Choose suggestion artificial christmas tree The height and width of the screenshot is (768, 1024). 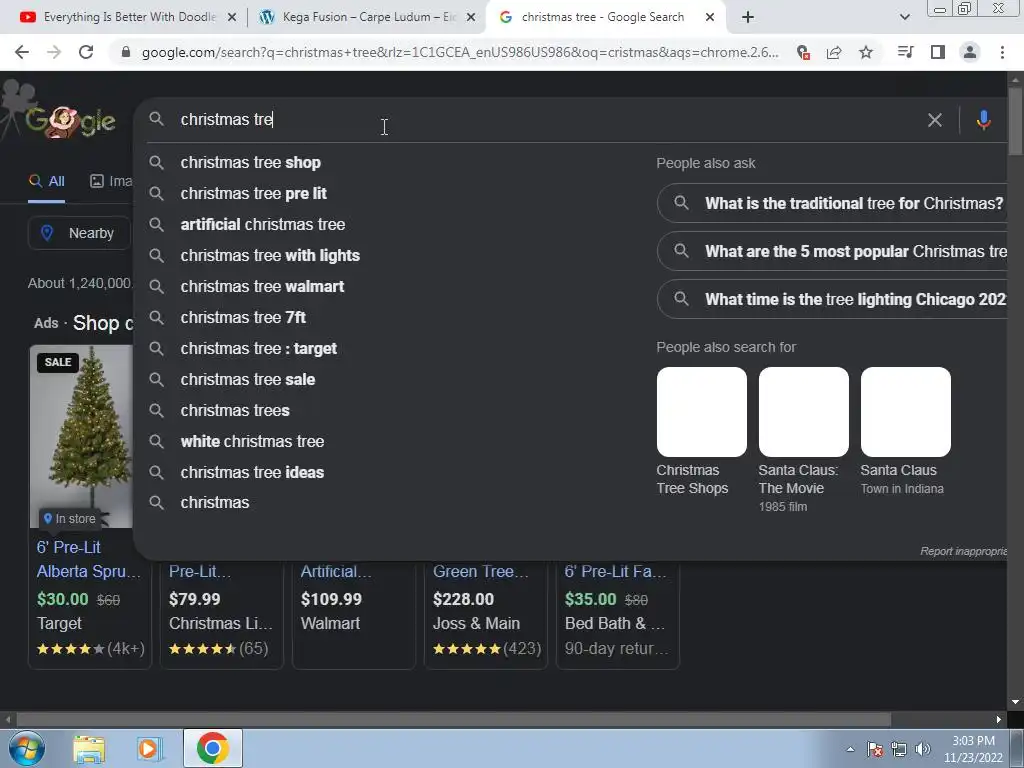[x=263, y=225]
